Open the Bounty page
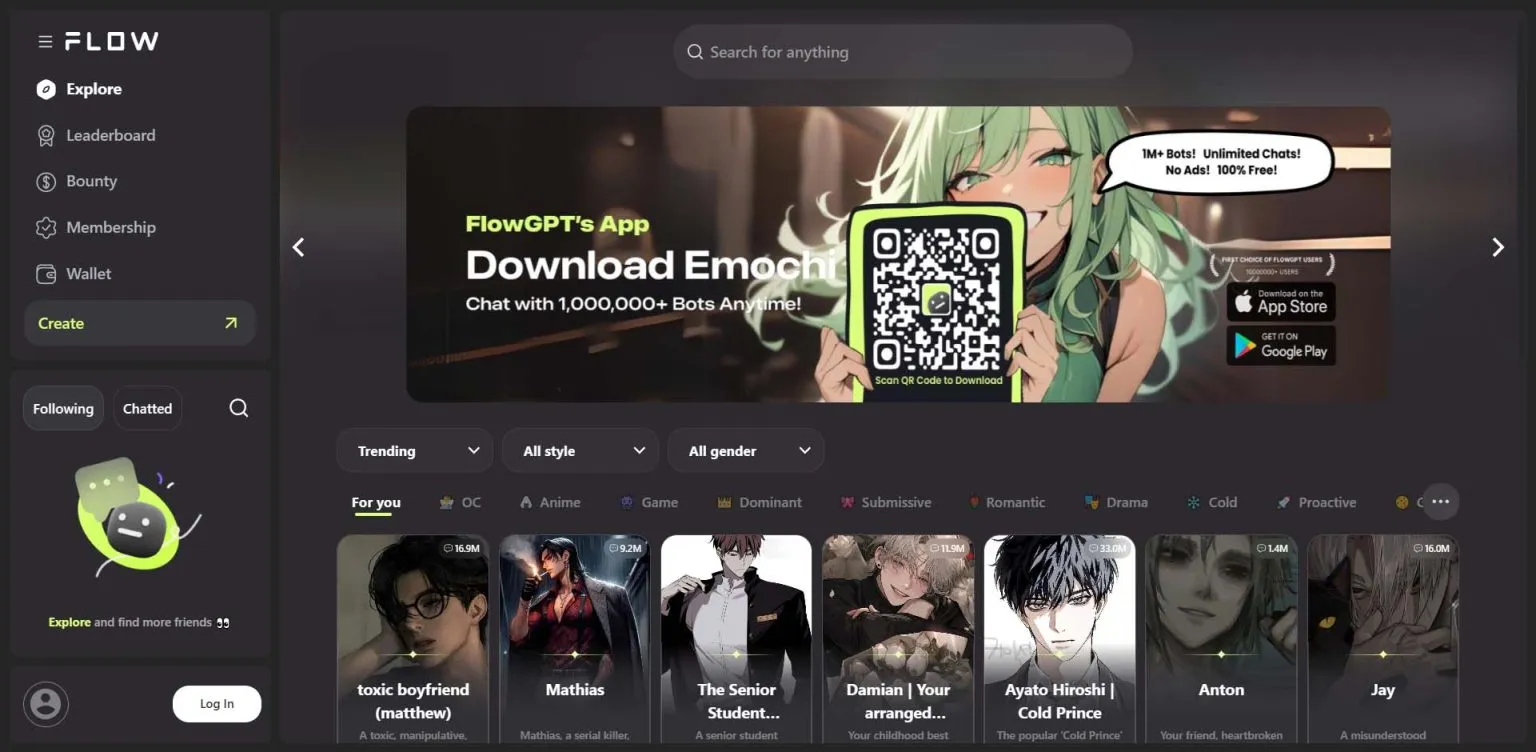 click(89, 181)
